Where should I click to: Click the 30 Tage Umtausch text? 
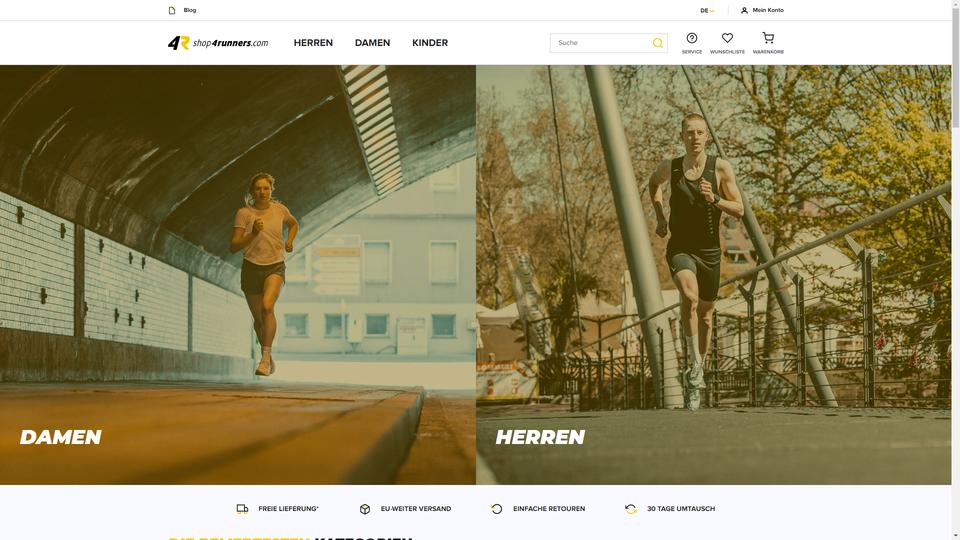(681, 509)
